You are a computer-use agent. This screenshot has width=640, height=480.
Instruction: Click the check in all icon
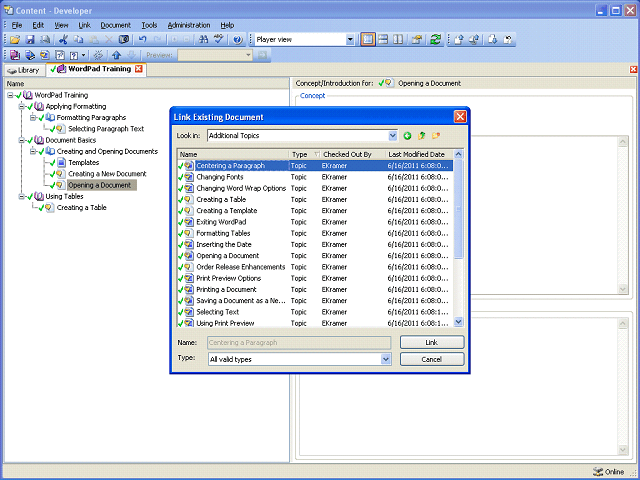[474, 40]
